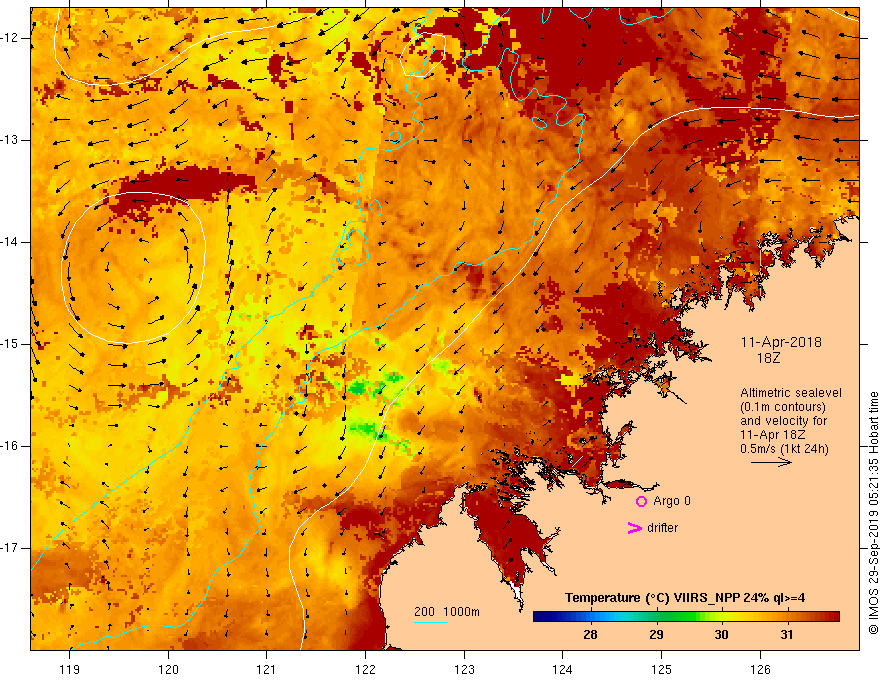Click the "drifter" legend label
Viewport: 880px width, 680px height.
point(662,528)
